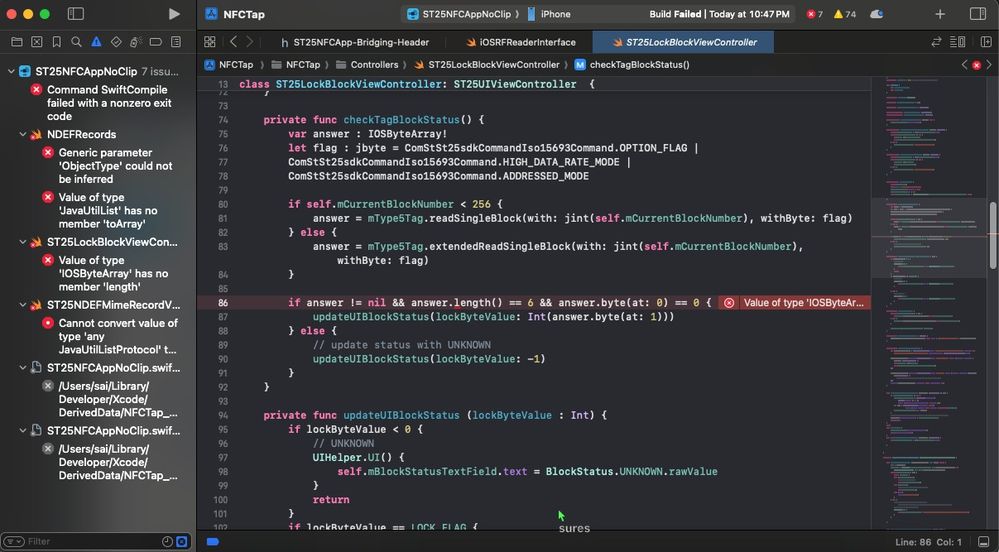Click the Library plus button
The image size is (999, 552).
pos(939,14)
